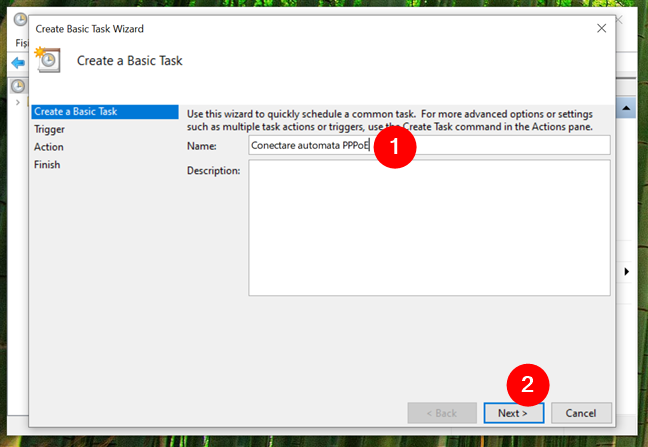The image size is (648, 447).
Task: Close the Create Basic Task Wizard dialog
Action: tap(601, 28)
